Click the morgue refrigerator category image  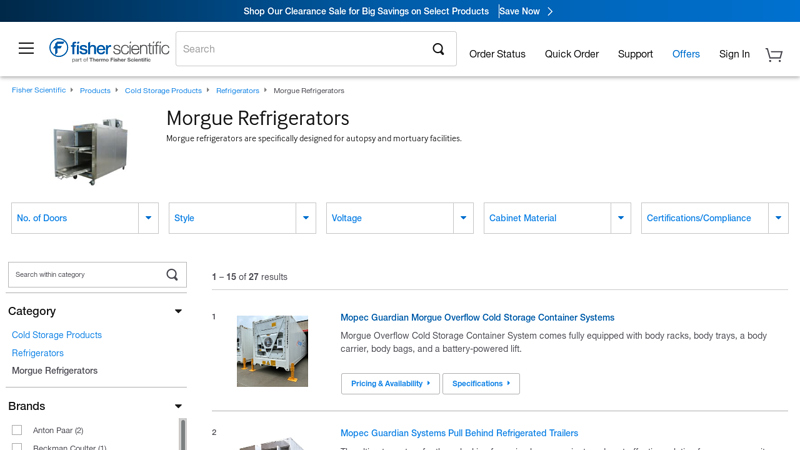pos(91,152)
